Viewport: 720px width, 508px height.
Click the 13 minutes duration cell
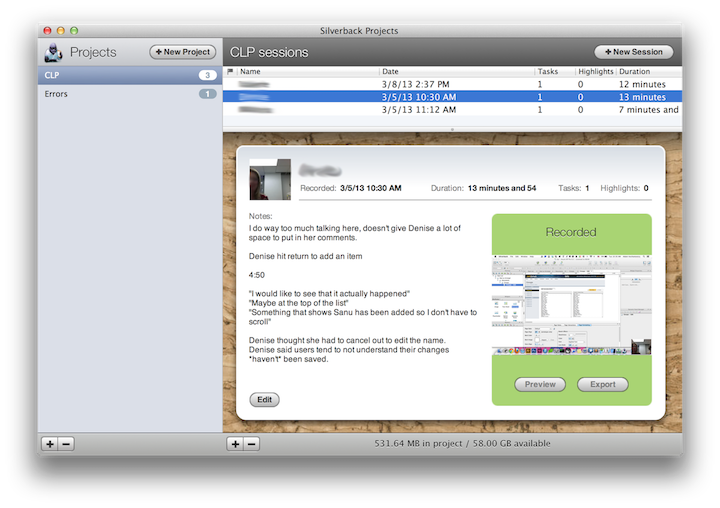click(x=642, y=97)
